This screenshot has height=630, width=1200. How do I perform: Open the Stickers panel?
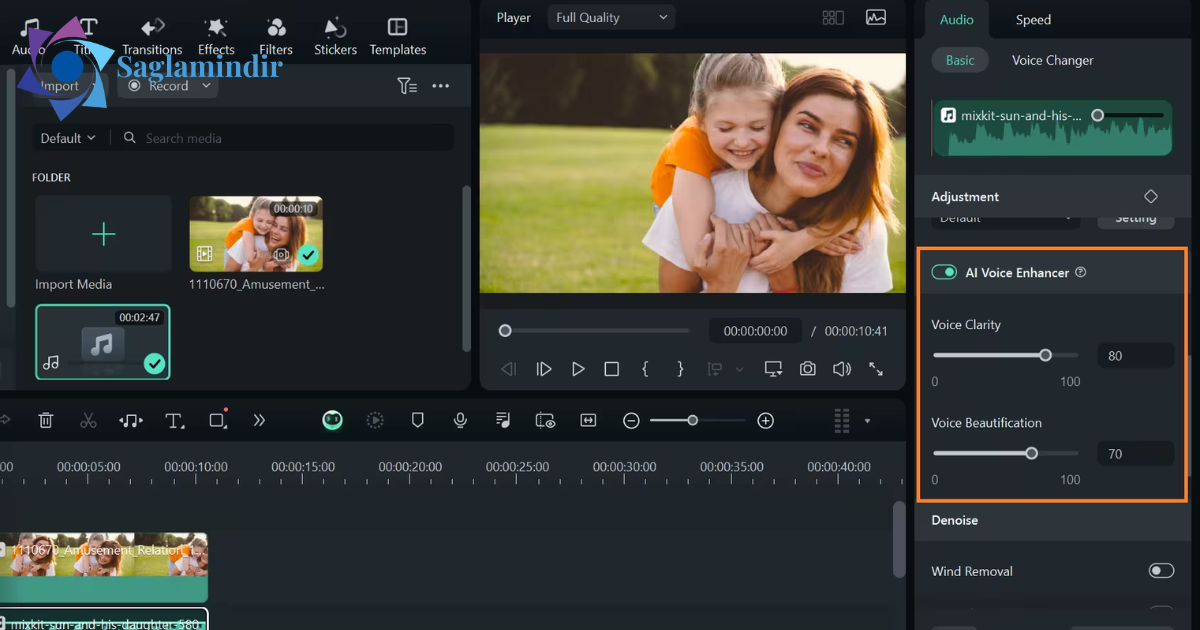pyautogui.click(x=336, y=36)
